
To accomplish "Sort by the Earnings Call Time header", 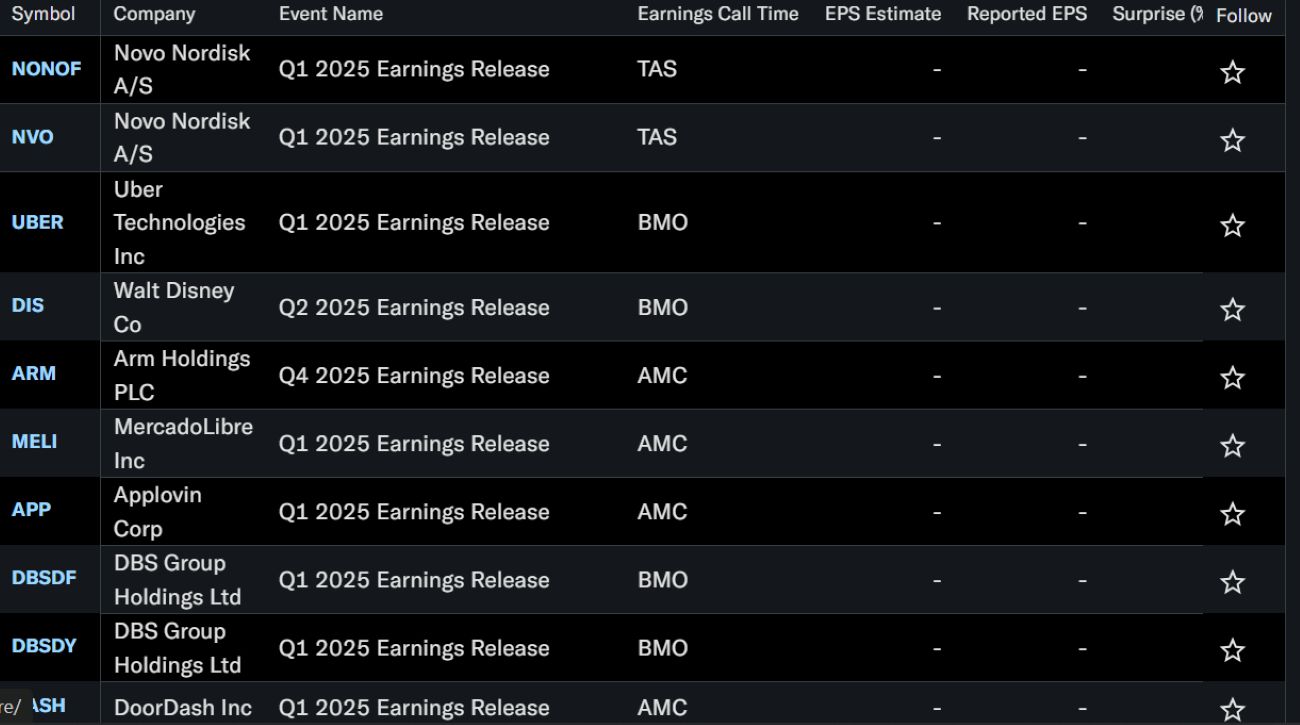I will coord(717,14).
